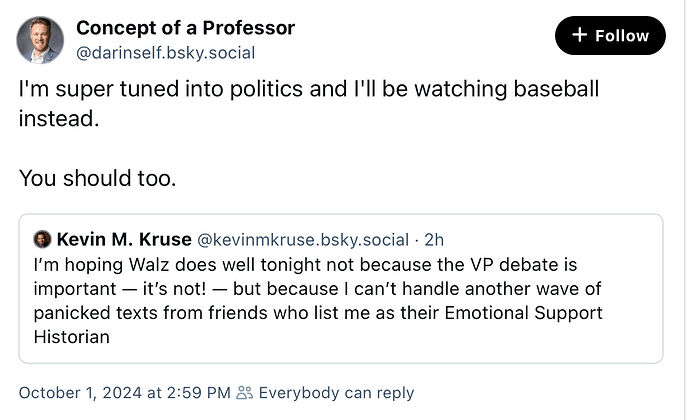Click the plus icon inside Follow
The height and width of the screenshot is (420, 690).
[579, 36]
